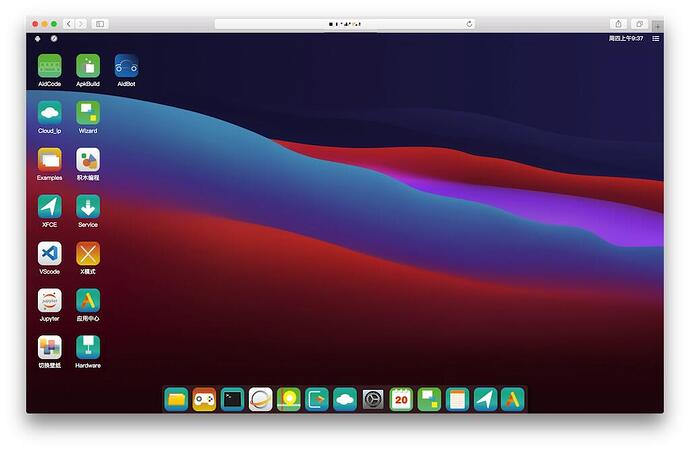Viewport: 690px width, 450px height.
Task: Open the Examples folder icon
Action: coord(49,160)
